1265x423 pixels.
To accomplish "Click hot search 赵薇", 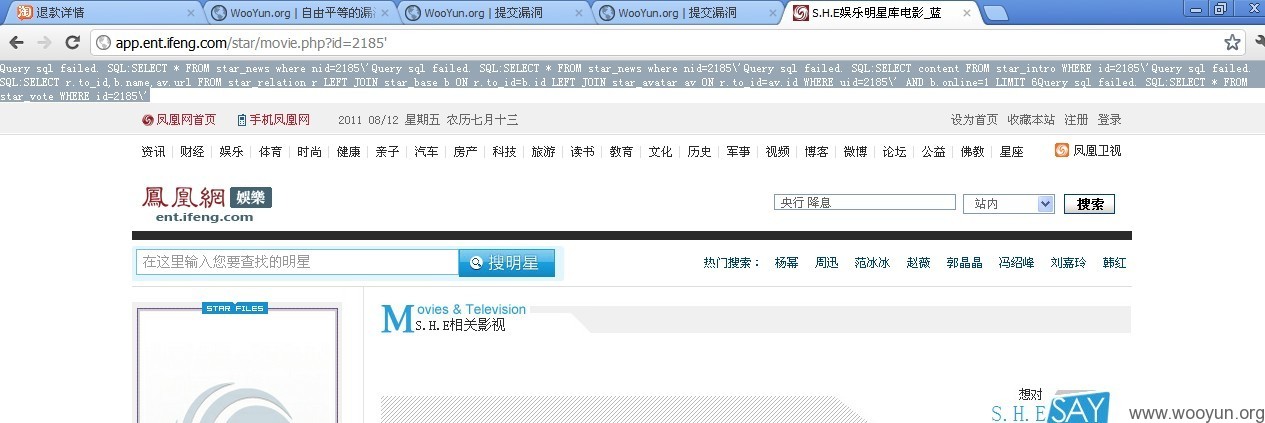I will coord(918,263).
